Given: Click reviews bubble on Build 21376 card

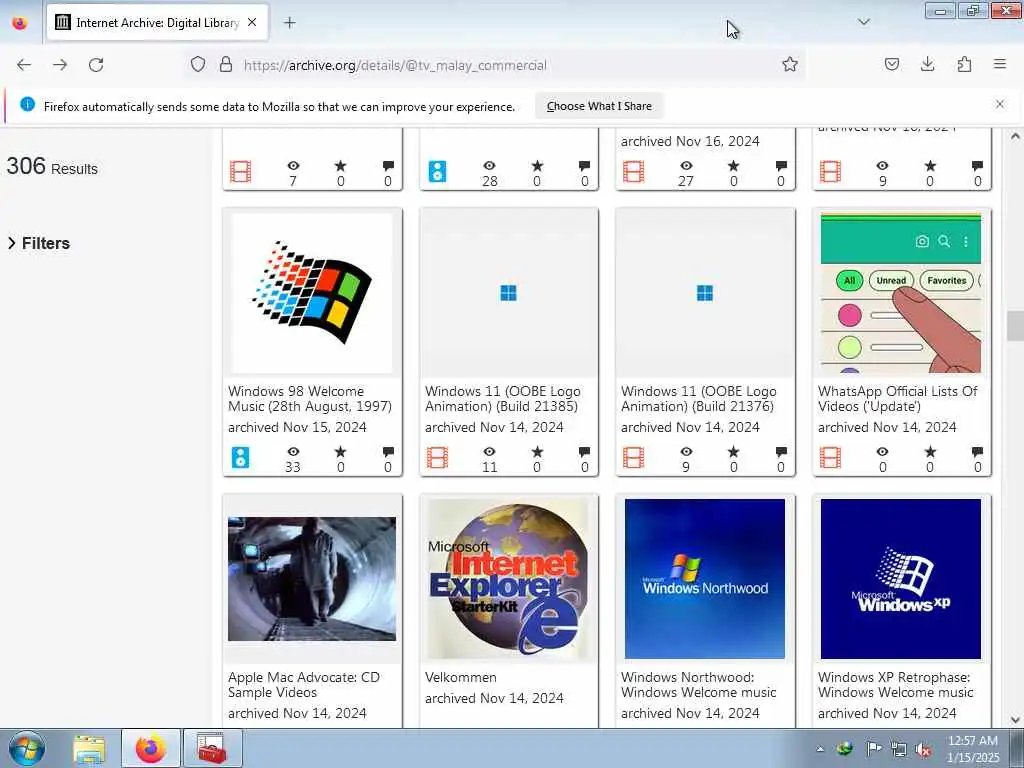Looking at the screenshot, I should click(x=781, y=451).
